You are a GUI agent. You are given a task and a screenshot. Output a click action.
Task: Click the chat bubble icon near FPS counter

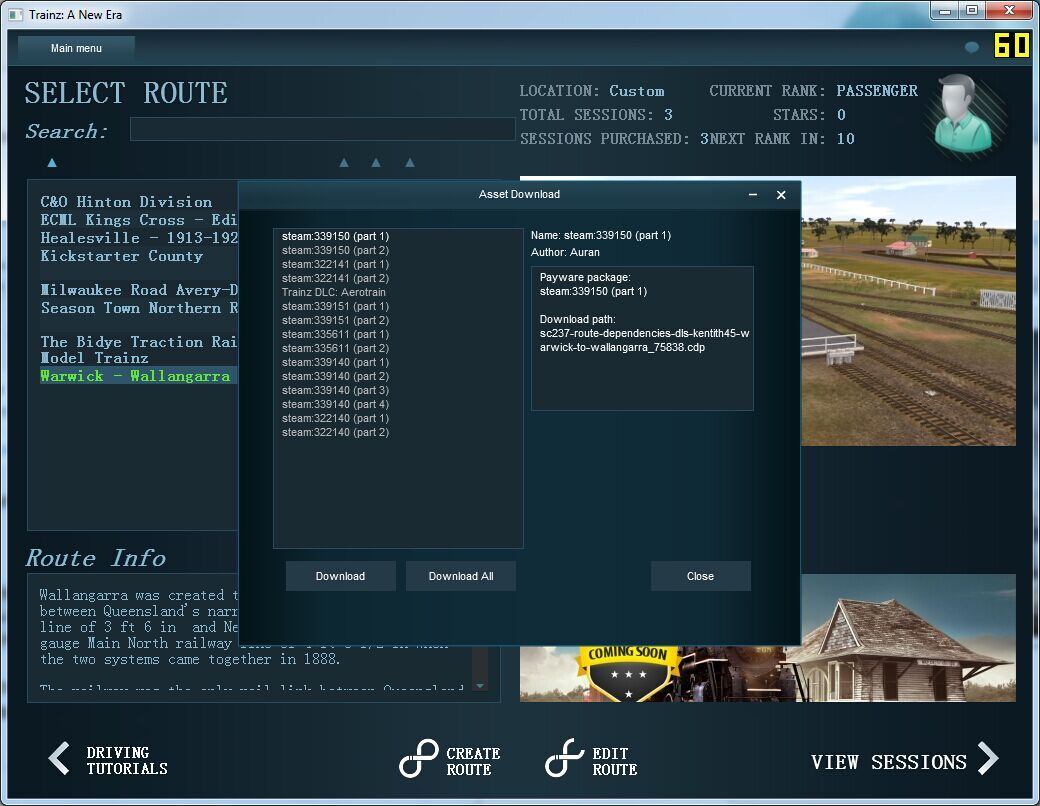click(x=972, y=48)
